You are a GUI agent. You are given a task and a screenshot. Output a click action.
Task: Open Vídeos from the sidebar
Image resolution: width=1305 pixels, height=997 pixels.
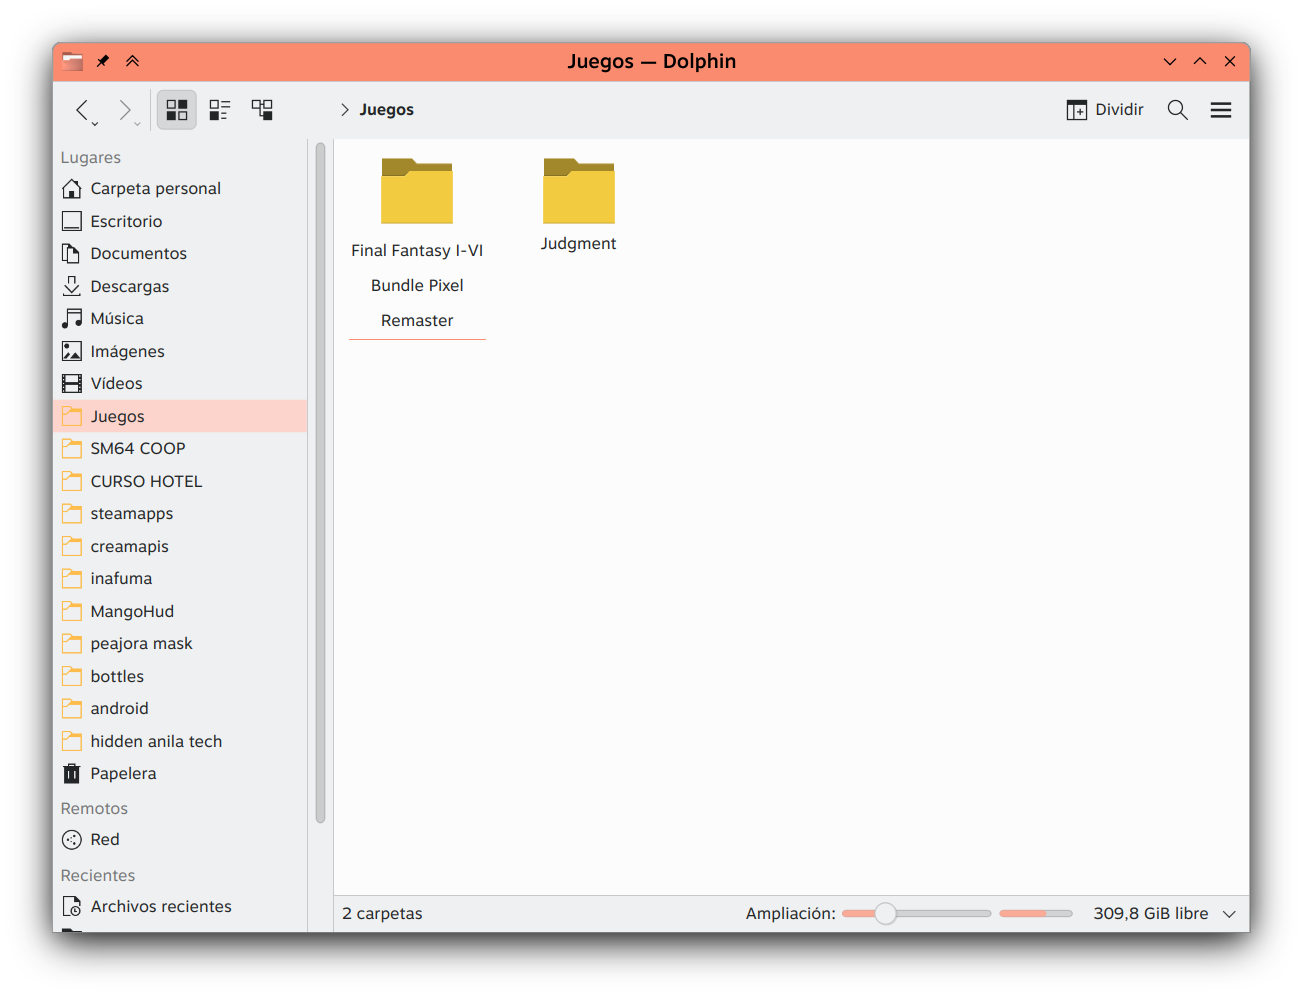(180, 384)
